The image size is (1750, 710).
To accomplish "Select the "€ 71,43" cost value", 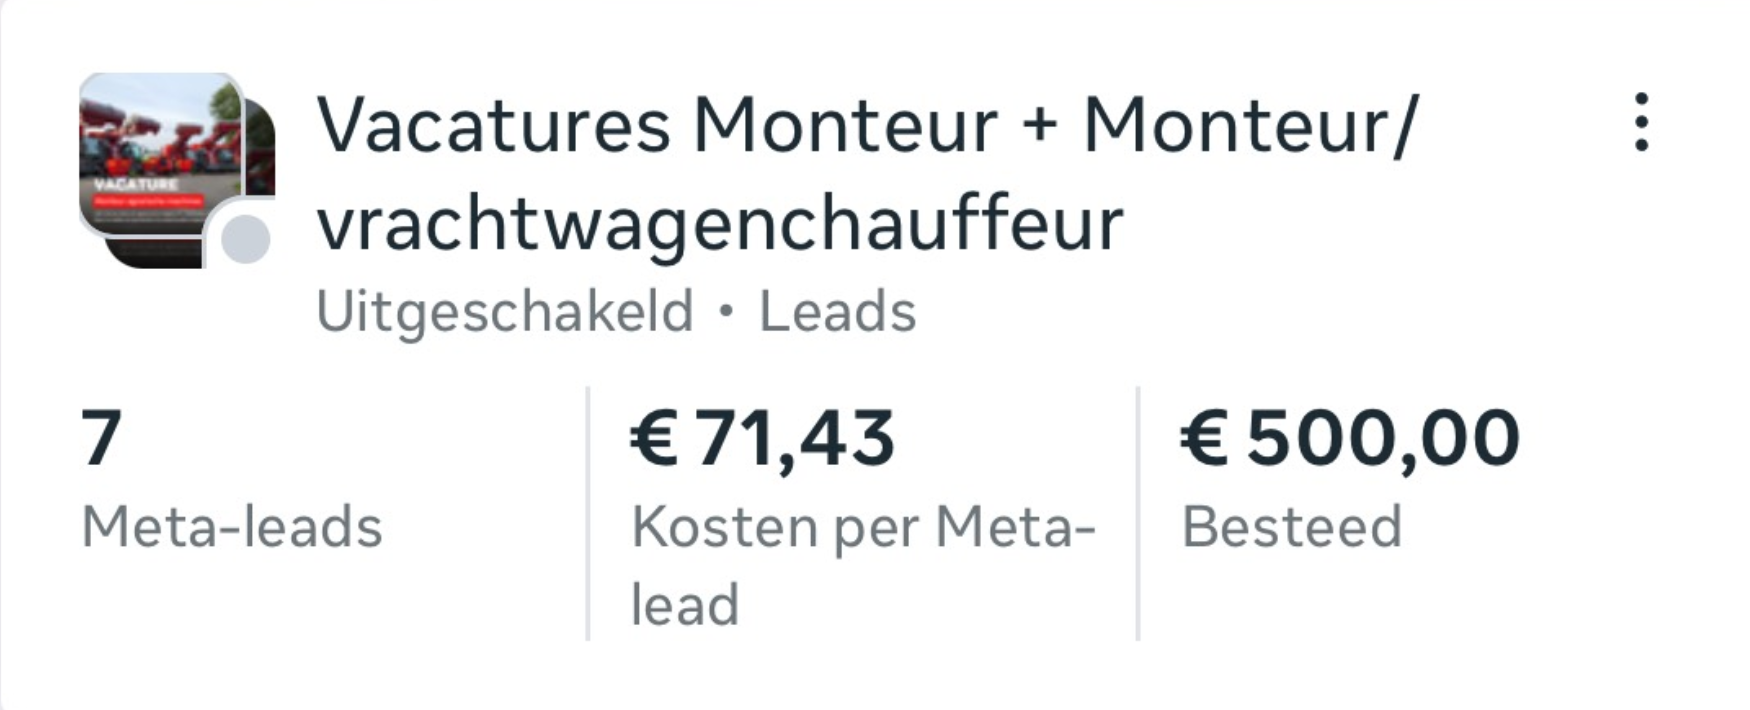I will point(762,438).
